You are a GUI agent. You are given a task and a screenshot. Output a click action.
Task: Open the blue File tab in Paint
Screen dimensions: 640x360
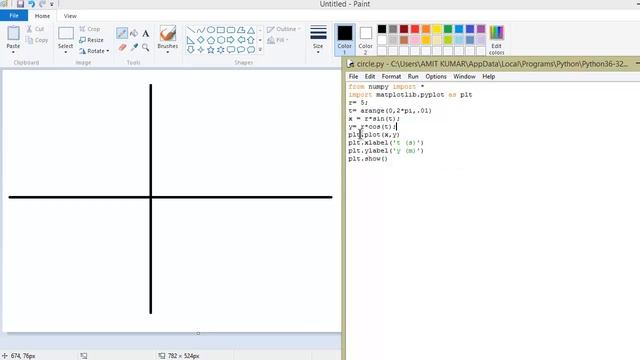(x=14, y=16)
